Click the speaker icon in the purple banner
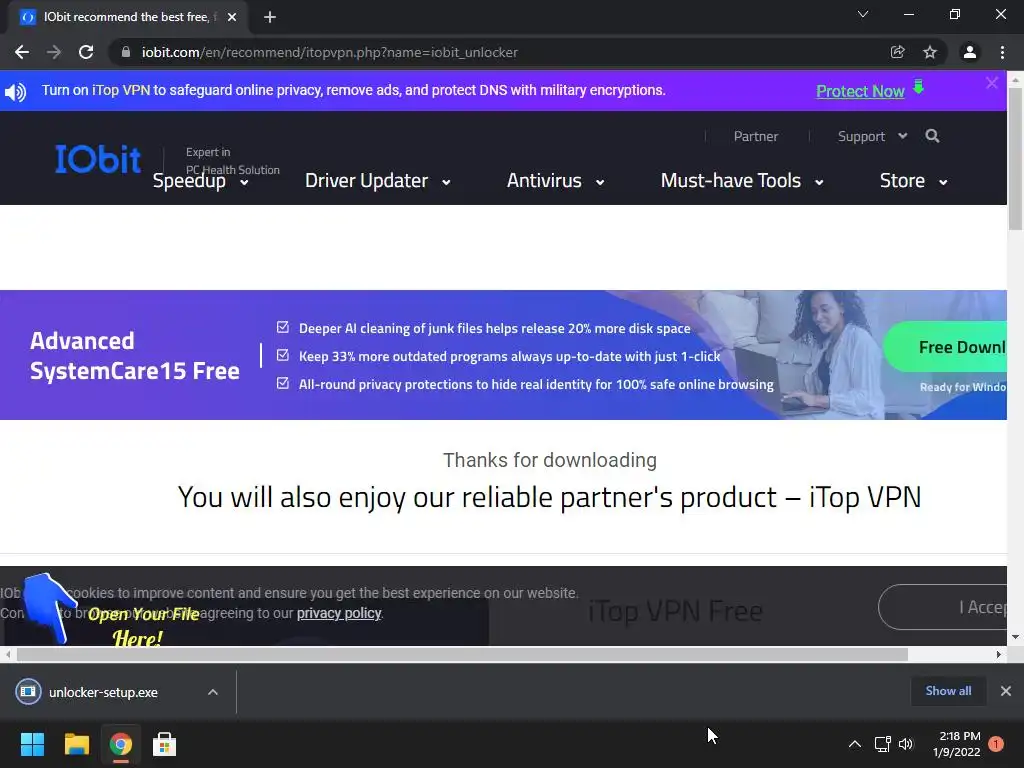 (x=16, y=91)
